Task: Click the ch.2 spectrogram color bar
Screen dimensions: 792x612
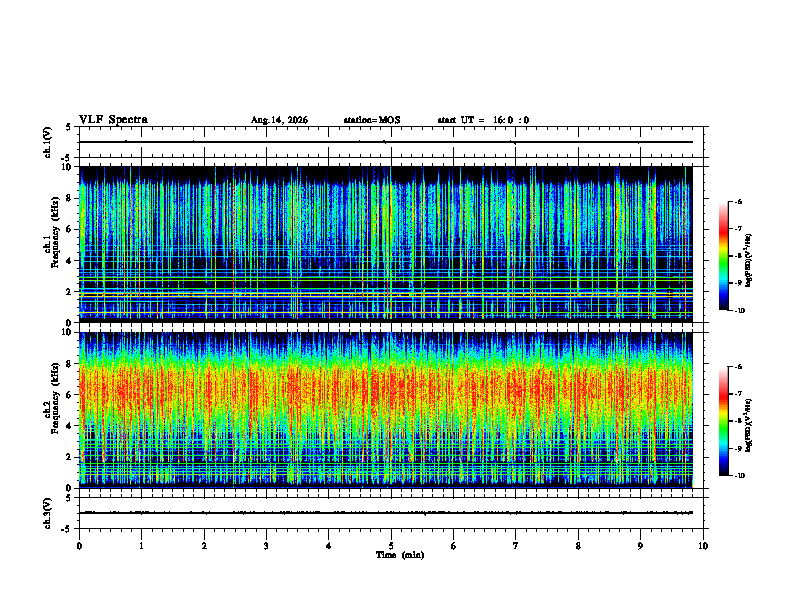Action: (723, 421)
